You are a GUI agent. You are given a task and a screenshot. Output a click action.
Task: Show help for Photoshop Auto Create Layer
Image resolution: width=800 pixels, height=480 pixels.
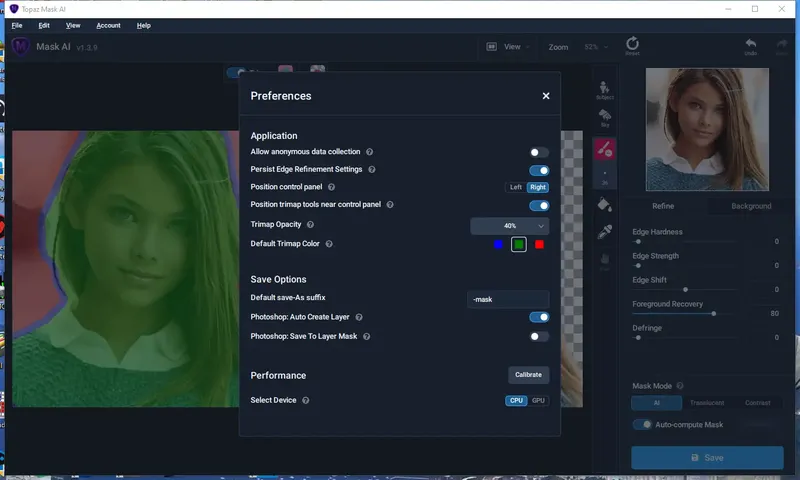click(x=359, y=317)
